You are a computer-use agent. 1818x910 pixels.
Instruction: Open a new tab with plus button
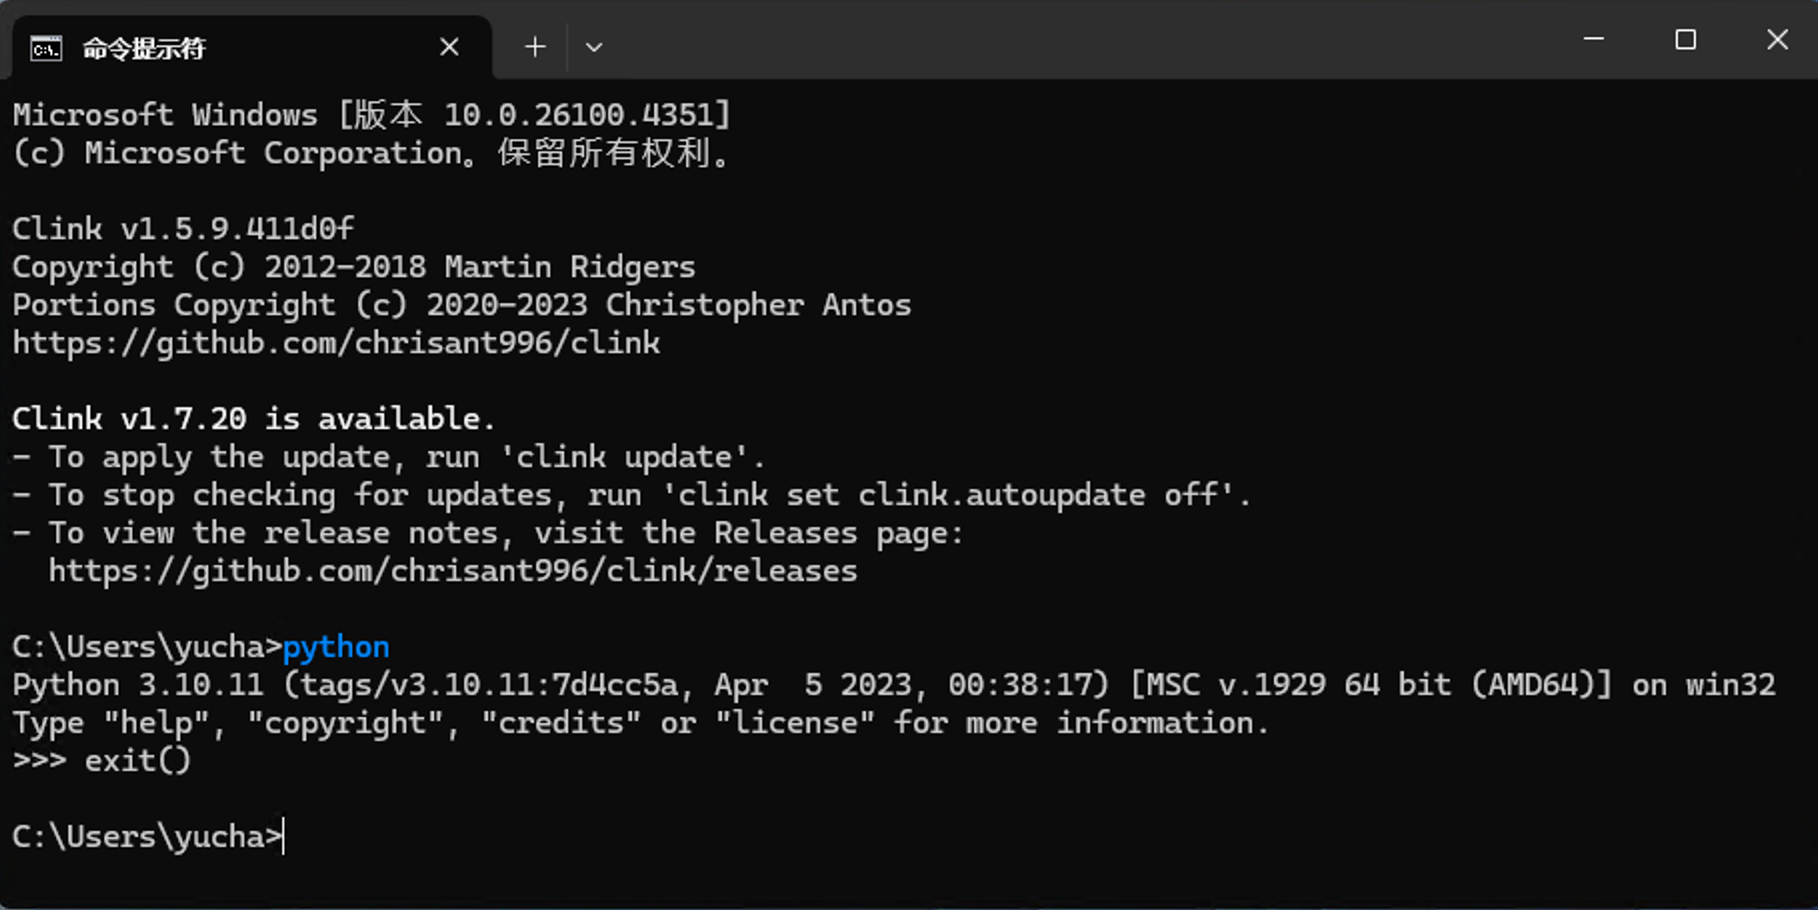535,47
